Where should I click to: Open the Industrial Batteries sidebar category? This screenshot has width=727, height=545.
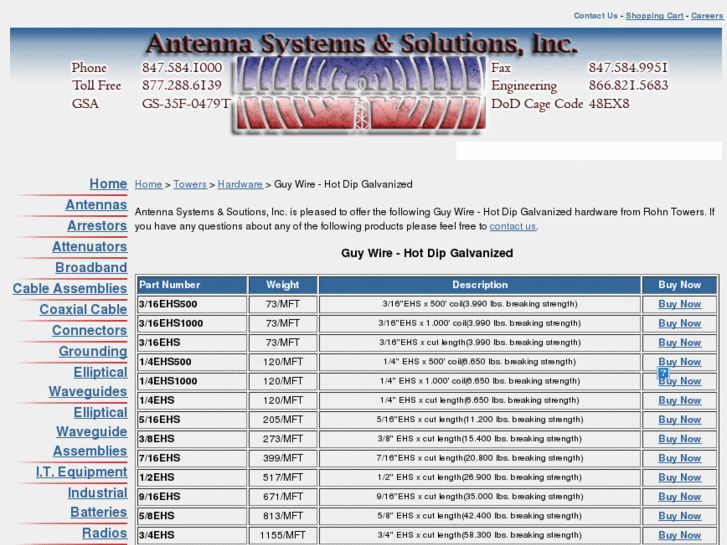98,502
